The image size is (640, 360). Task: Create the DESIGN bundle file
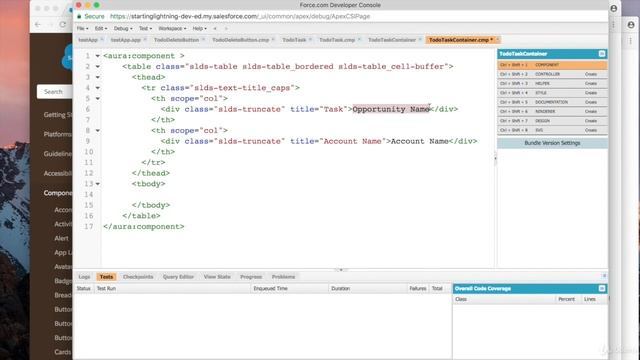point(591,121)
